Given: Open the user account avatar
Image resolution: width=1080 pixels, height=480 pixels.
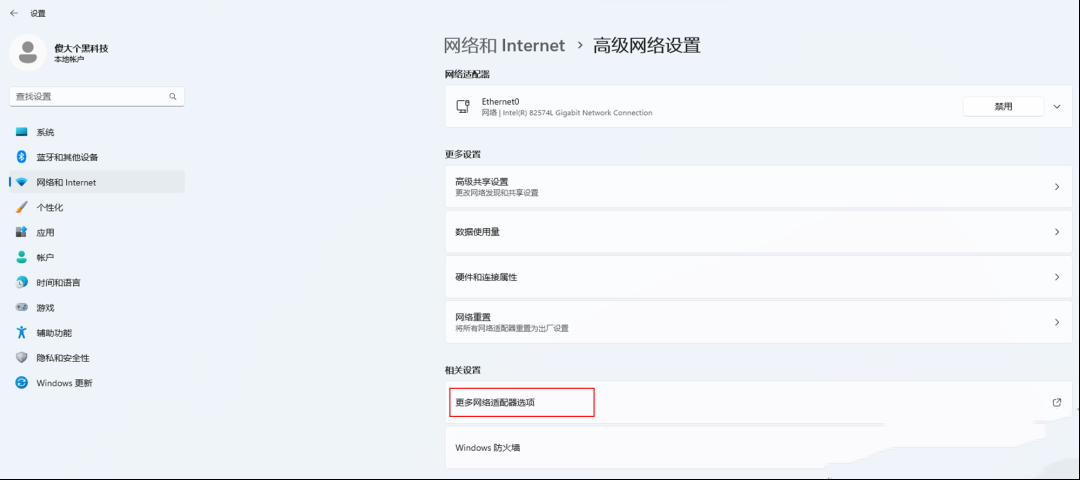Looking at the screenshot, I should click(x=28, y=52).
